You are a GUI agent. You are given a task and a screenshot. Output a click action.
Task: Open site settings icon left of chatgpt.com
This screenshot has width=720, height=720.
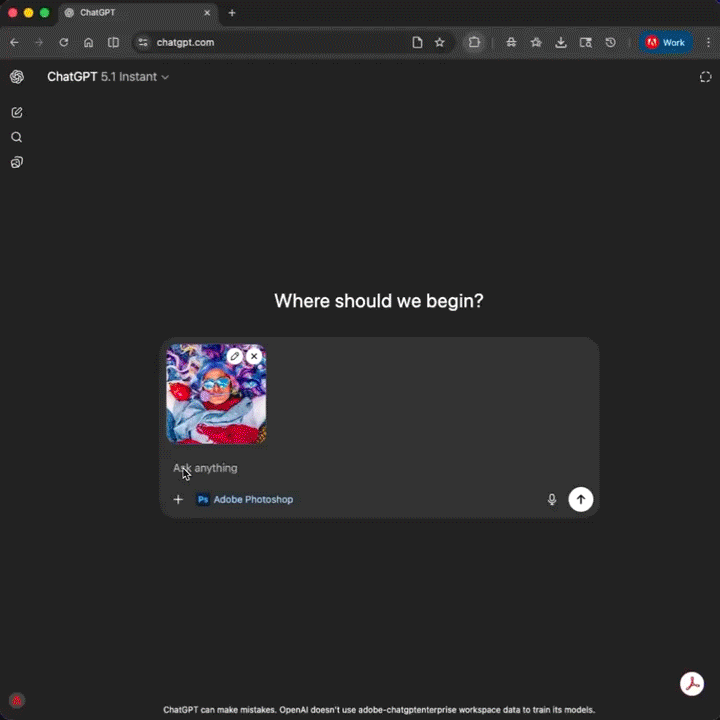[x=143, y=42]
